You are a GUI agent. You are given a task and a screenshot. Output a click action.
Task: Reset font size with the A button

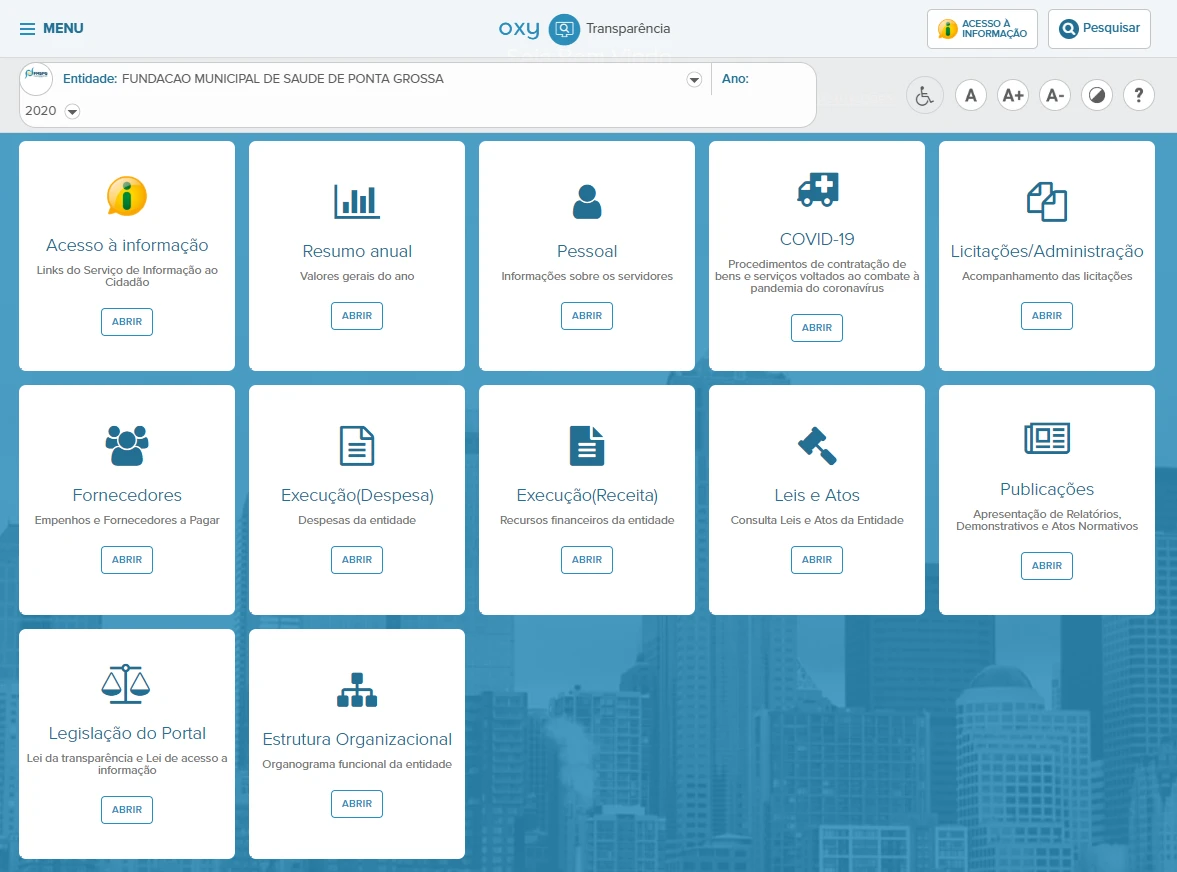(x=970, y=96)
